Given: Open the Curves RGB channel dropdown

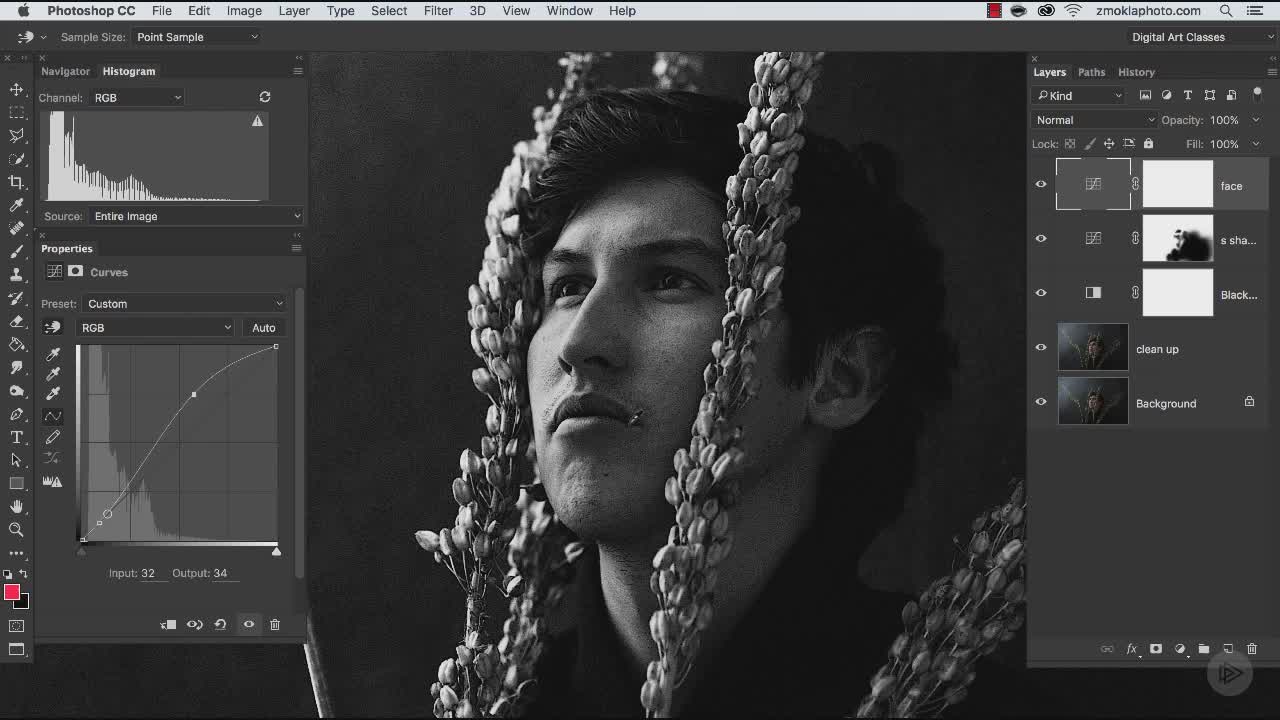Looking at the screenshot, I should [x=155, y=328].
